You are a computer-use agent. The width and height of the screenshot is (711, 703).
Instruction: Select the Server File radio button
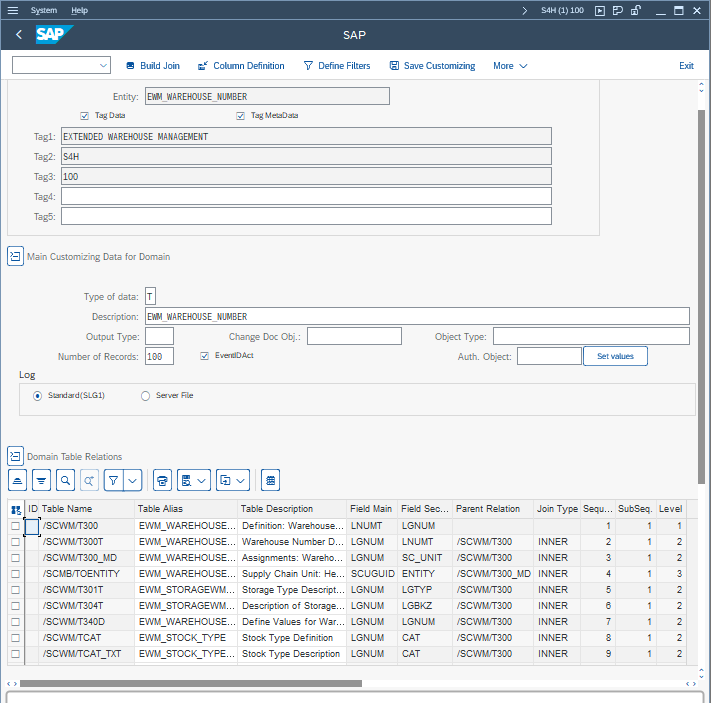(146, 396)
